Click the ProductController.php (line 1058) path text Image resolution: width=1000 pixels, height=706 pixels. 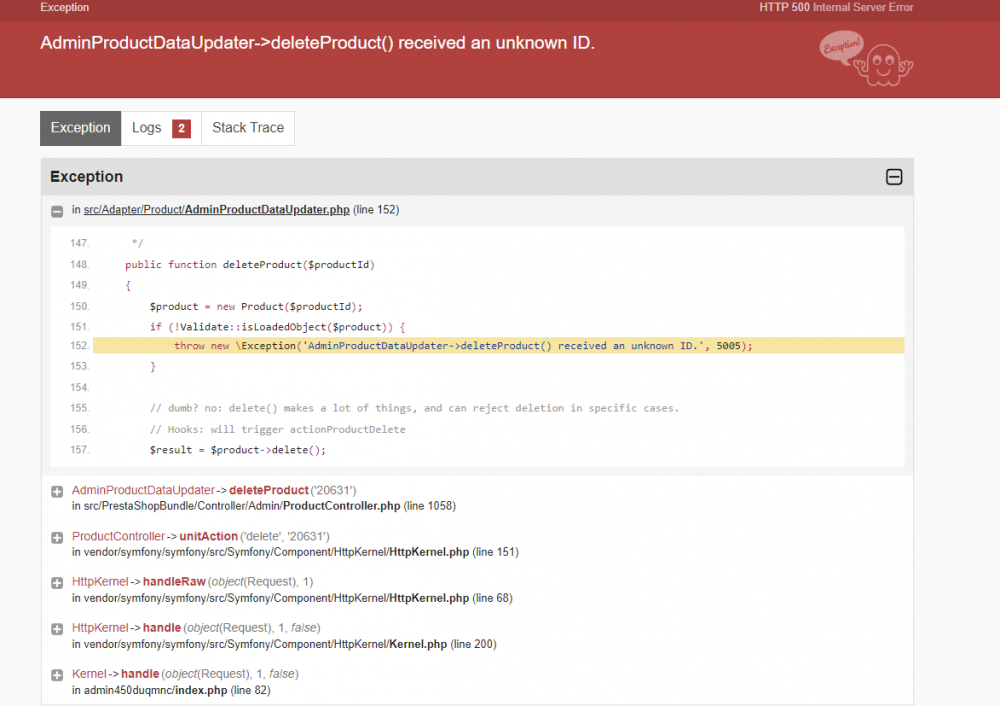pos(263,506)
